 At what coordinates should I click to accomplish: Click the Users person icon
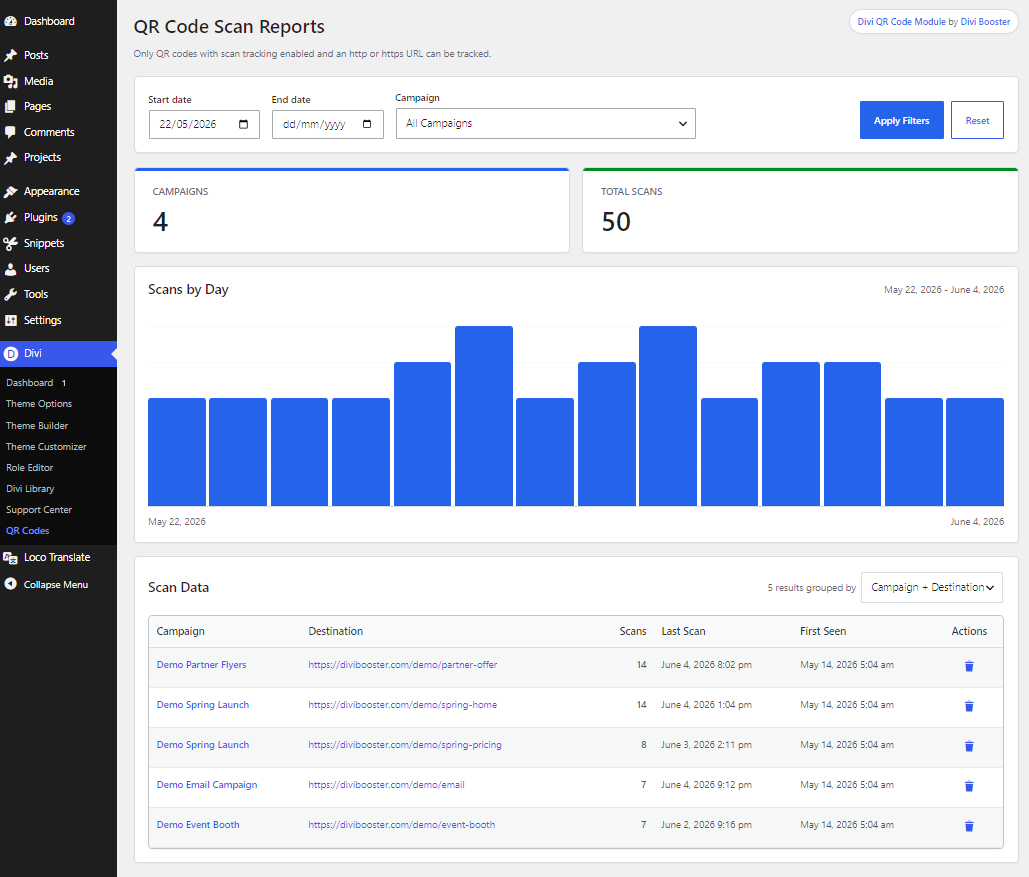[10, 268]
